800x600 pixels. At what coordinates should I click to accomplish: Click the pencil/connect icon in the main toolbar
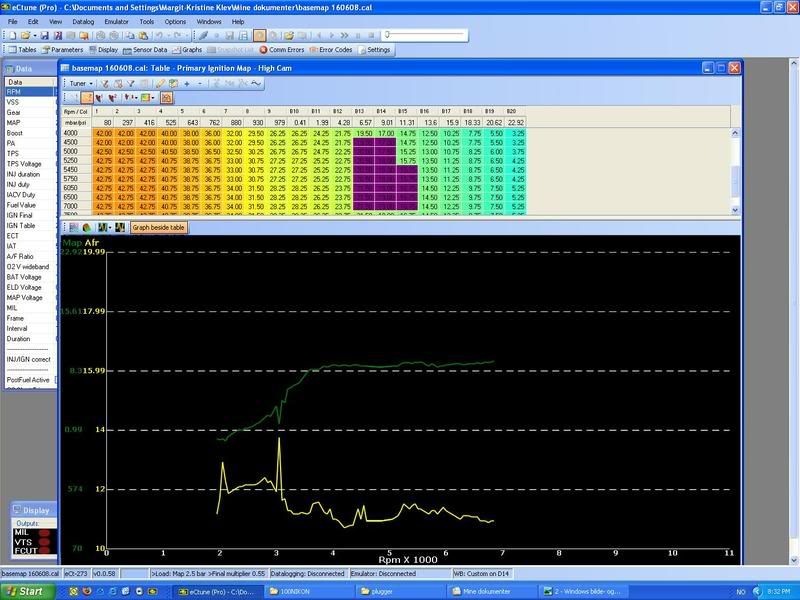coord(203,35)
